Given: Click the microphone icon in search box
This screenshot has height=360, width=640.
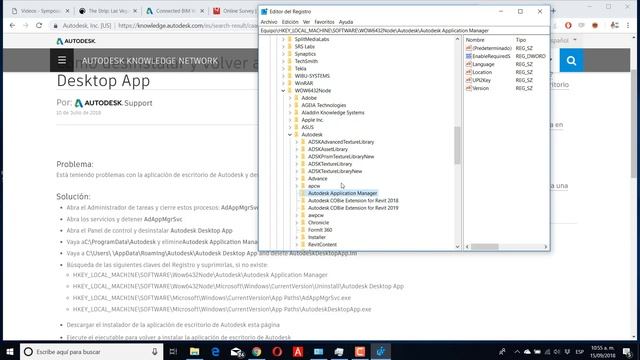Looking at the screenshot, I should point(155,351).
